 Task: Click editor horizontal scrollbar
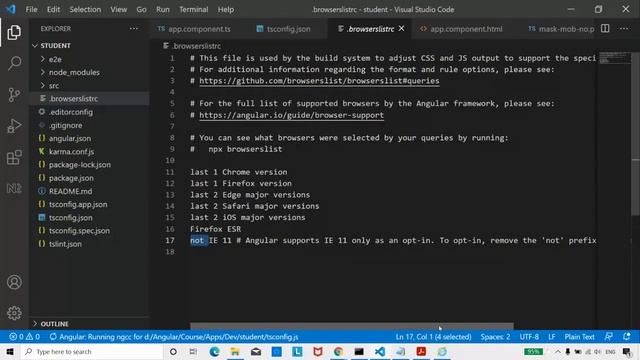(x=352, y=326)
